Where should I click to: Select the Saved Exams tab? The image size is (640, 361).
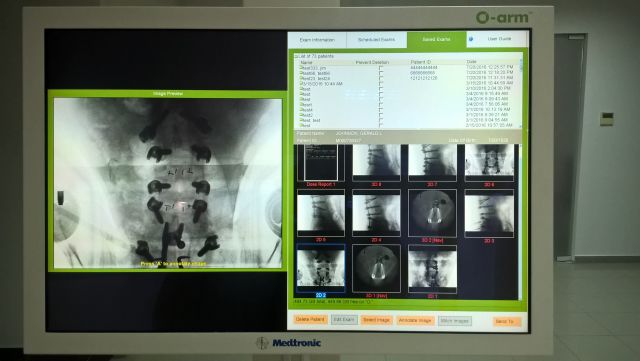[x=436, y=40]
